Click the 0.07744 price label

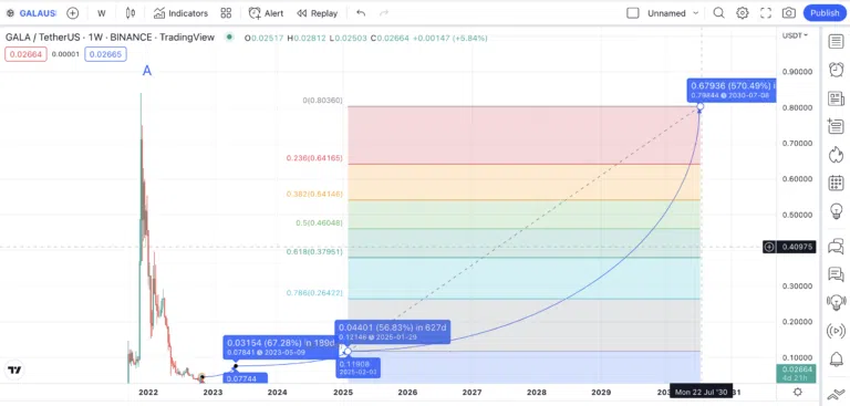245,378
